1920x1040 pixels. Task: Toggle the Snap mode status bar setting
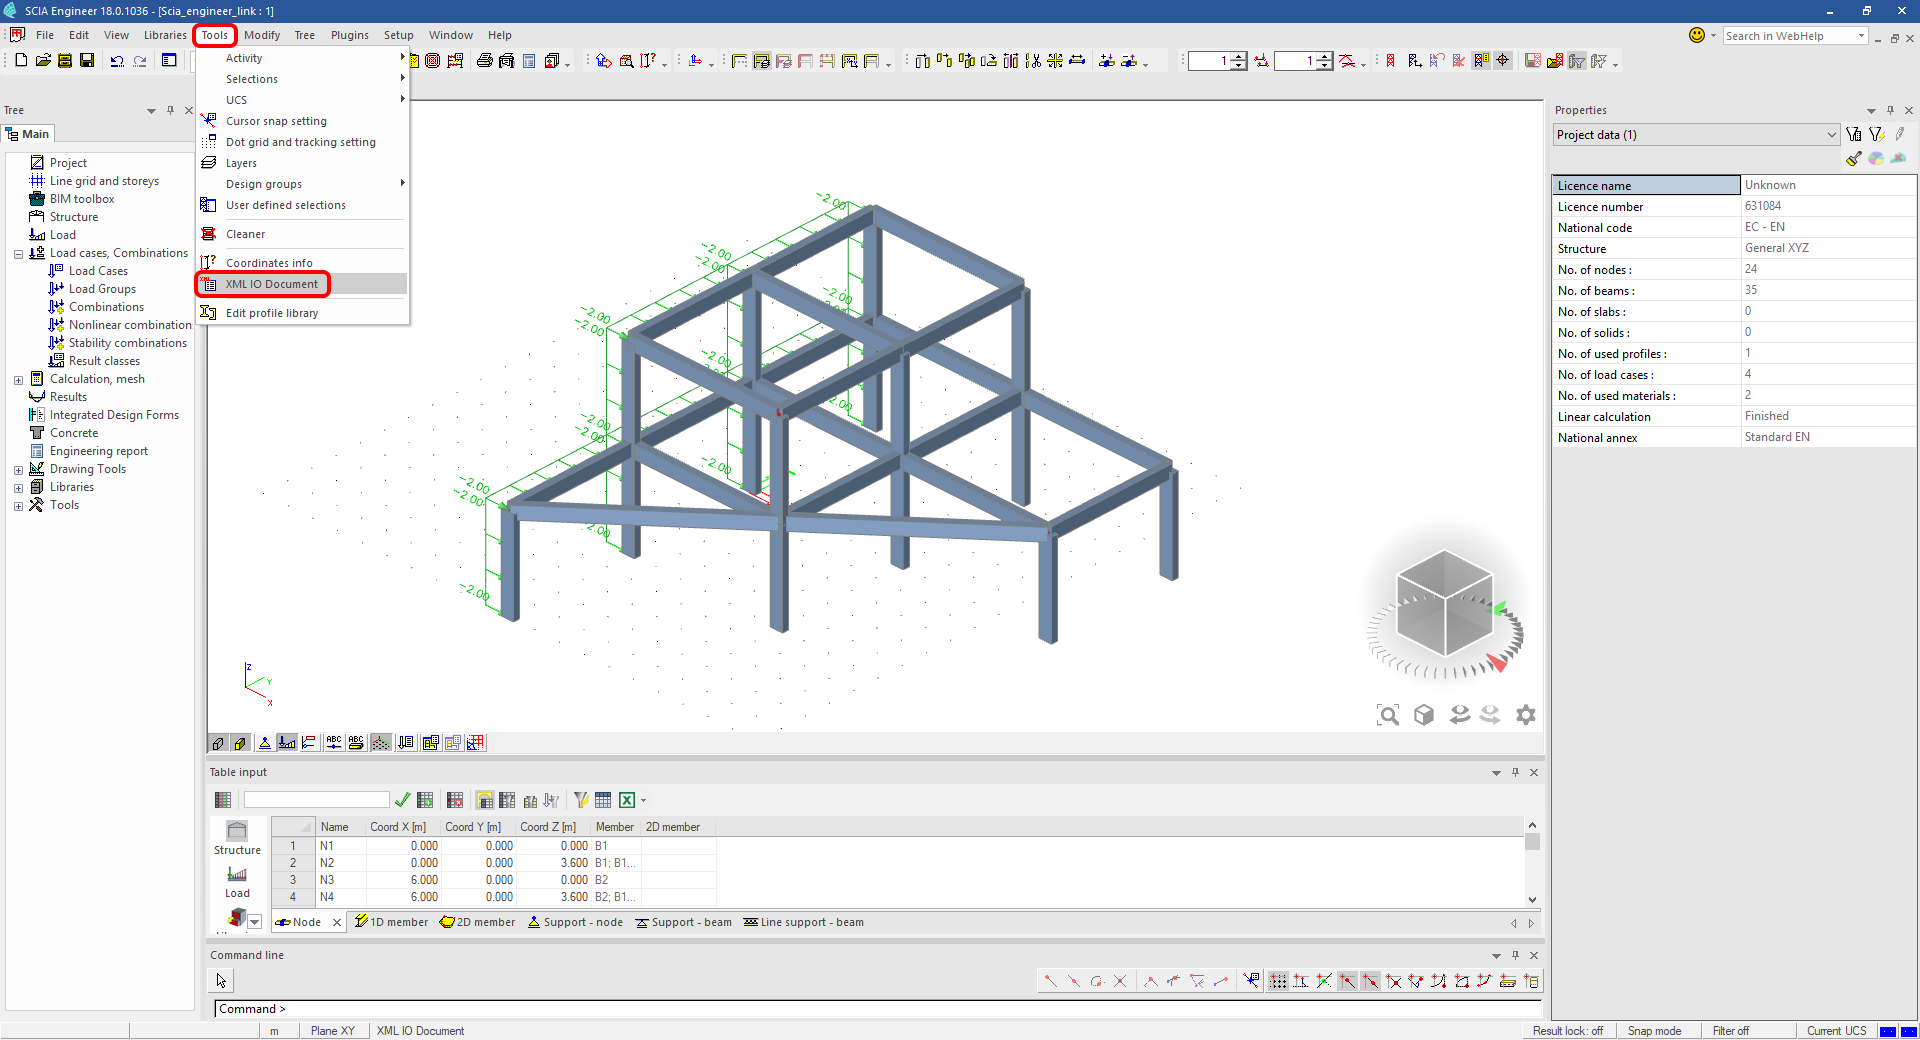pos(1654,1031)
